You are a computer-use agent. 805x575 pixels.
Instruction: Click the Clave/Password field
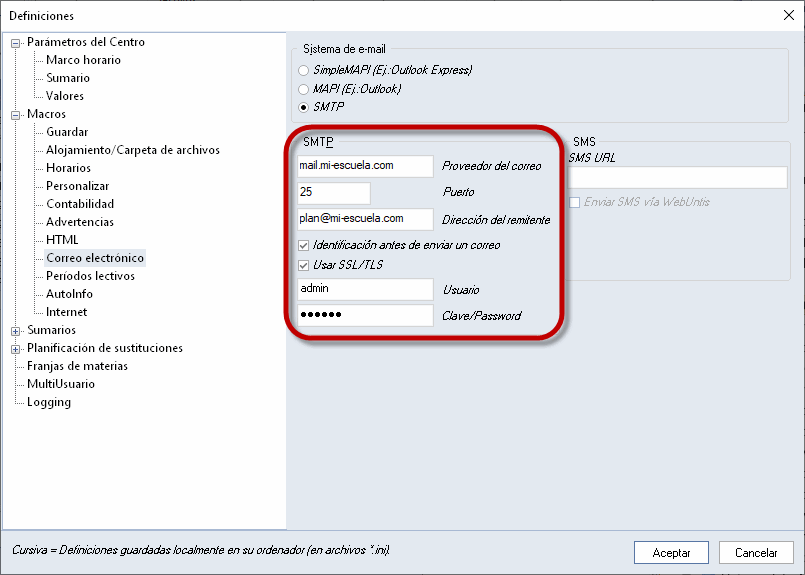[x=365, y=315]
